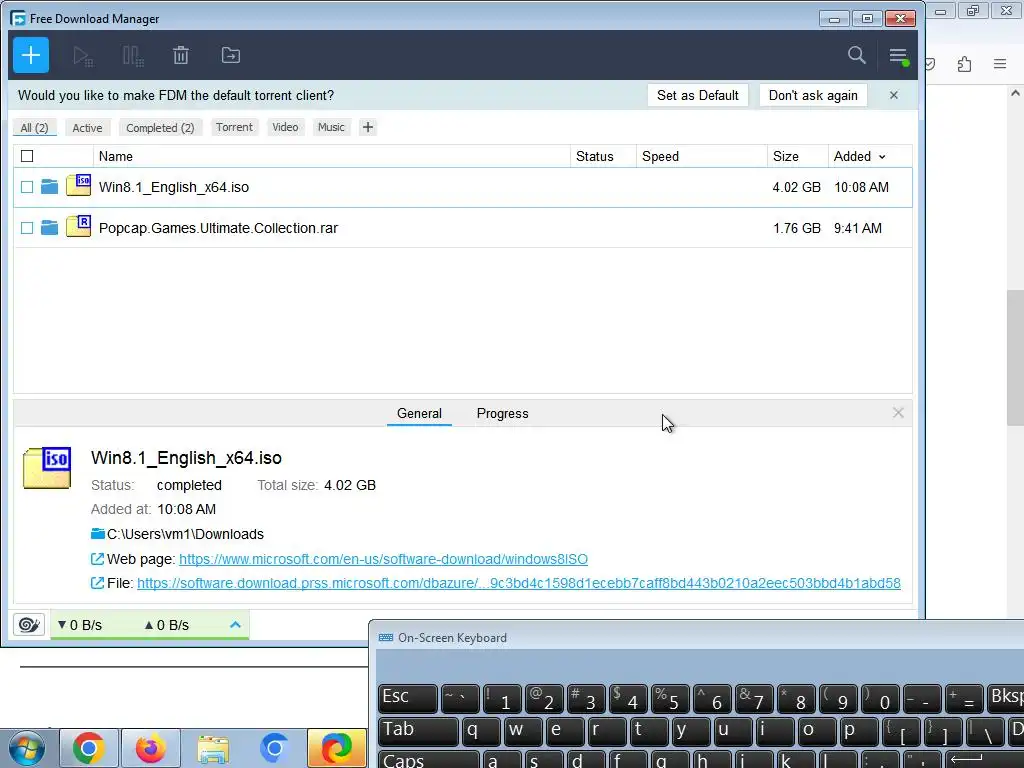
Task: Click Tab key on On-Screen Keyboard
Action: point(418,731)
